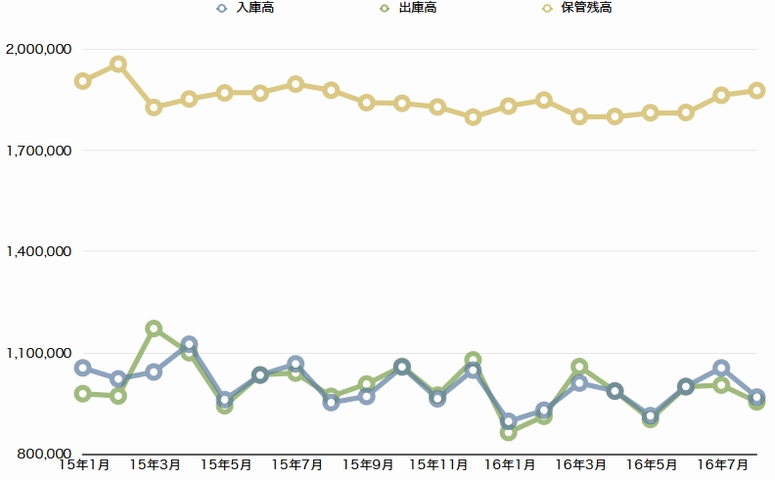Click the 15年5月 x-axis label
Image resolution: width=775 pixels, height=480 pixels.
pyautogui.click(x=226, y=464)
